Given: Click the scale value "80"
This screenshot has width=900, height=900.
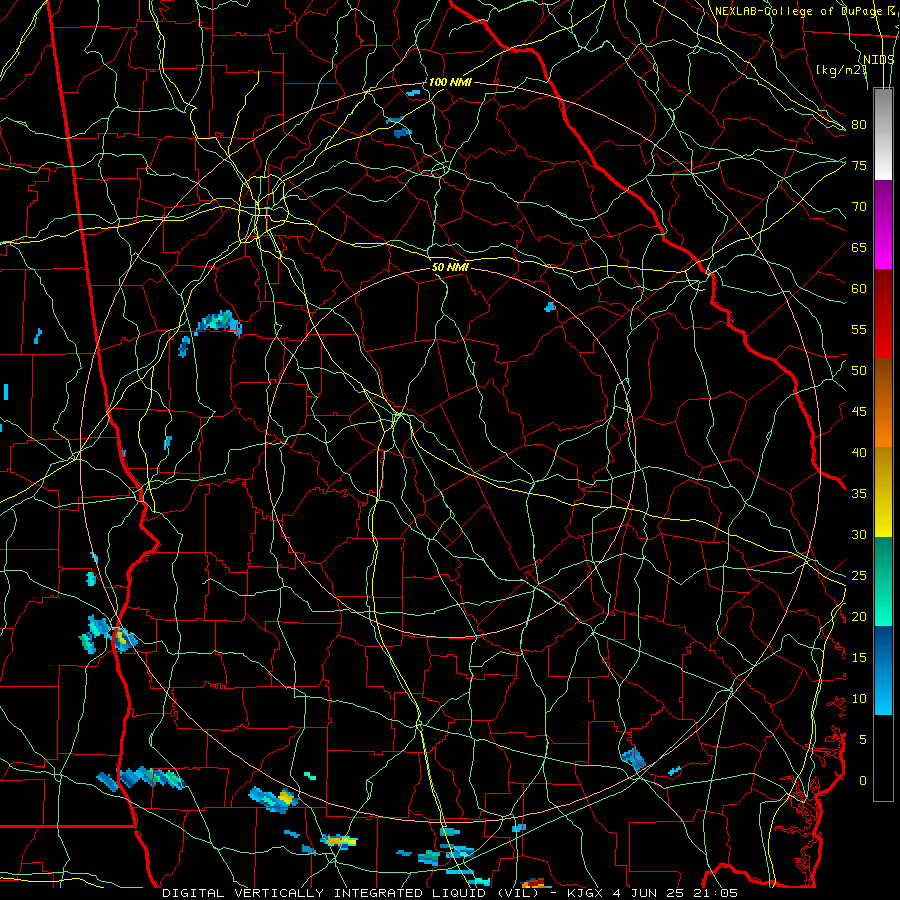Looking at the screenshot, I should coord(859,125).
